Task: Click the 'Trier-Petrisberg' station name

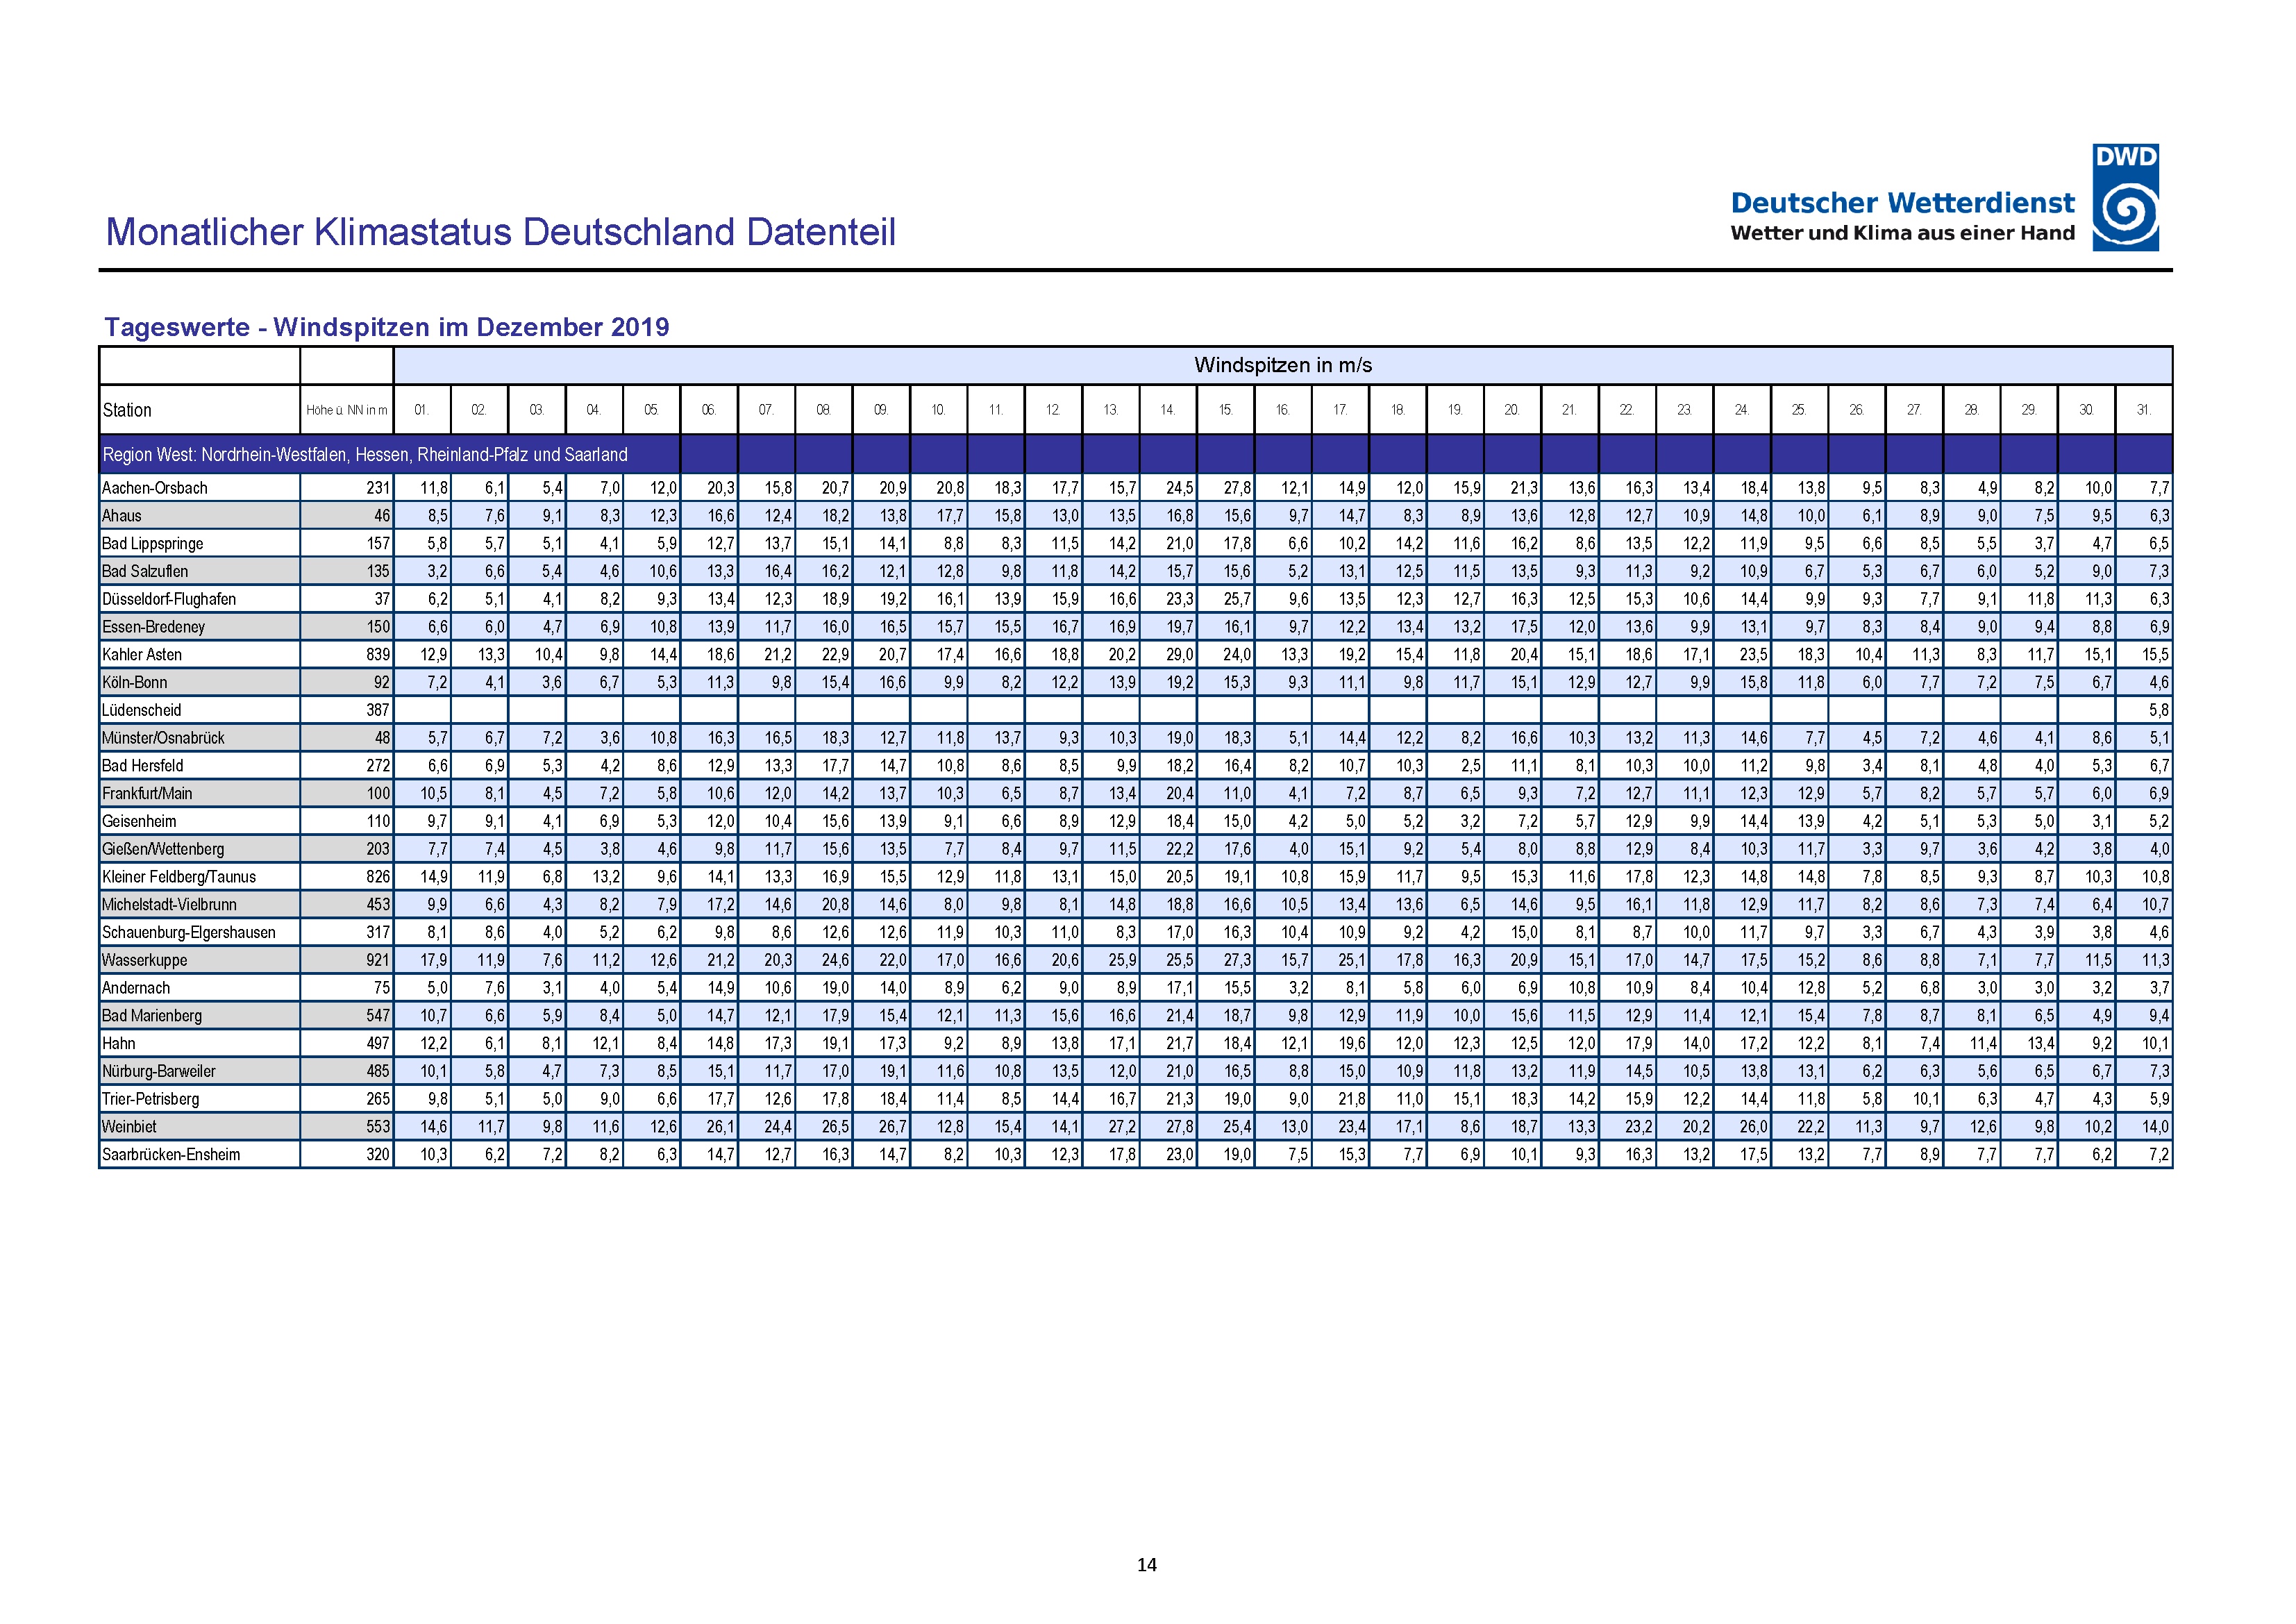Action: click(151, 1099)
